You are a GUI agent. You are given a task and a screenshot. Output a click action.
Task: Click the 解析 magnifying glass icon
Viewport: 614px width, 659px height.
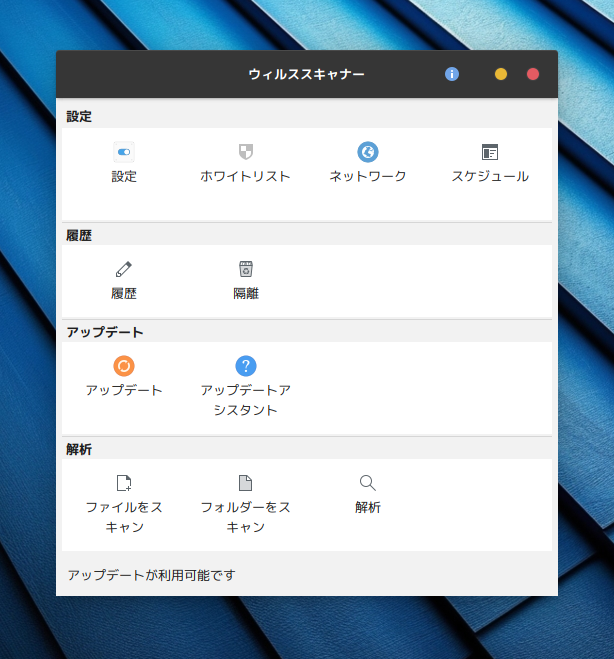(x=368, y=483)
